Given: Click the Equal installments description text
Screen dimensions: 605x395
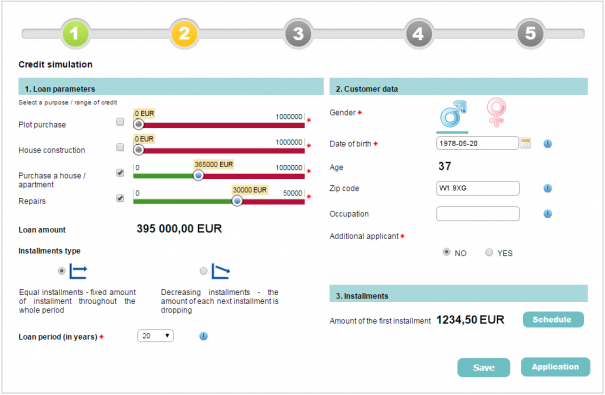Looking at the screenshot, I should tap(77, 301).
